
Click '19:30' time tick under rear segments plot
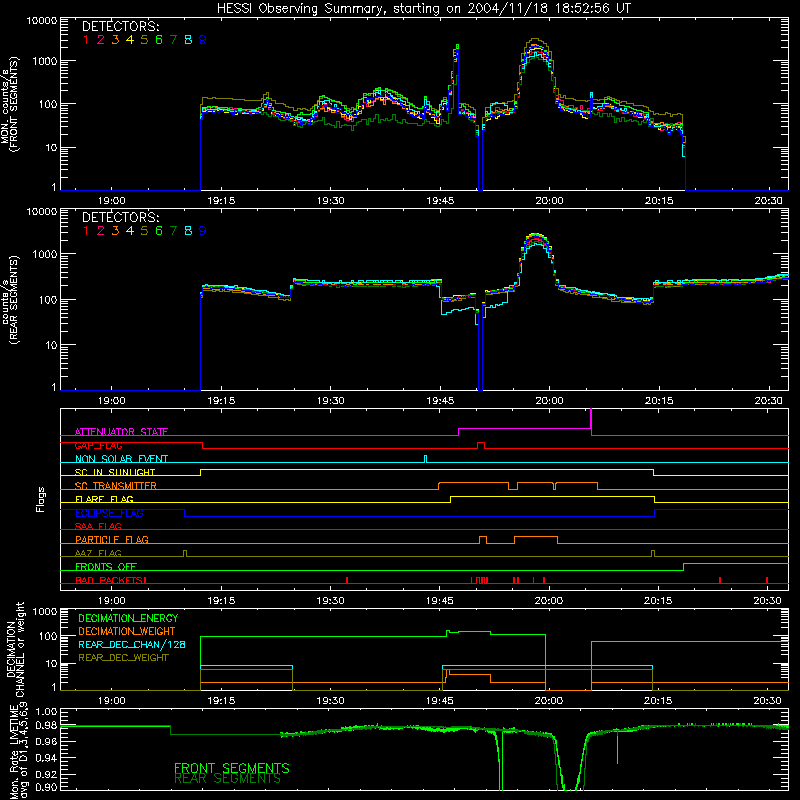pos(331,401)
